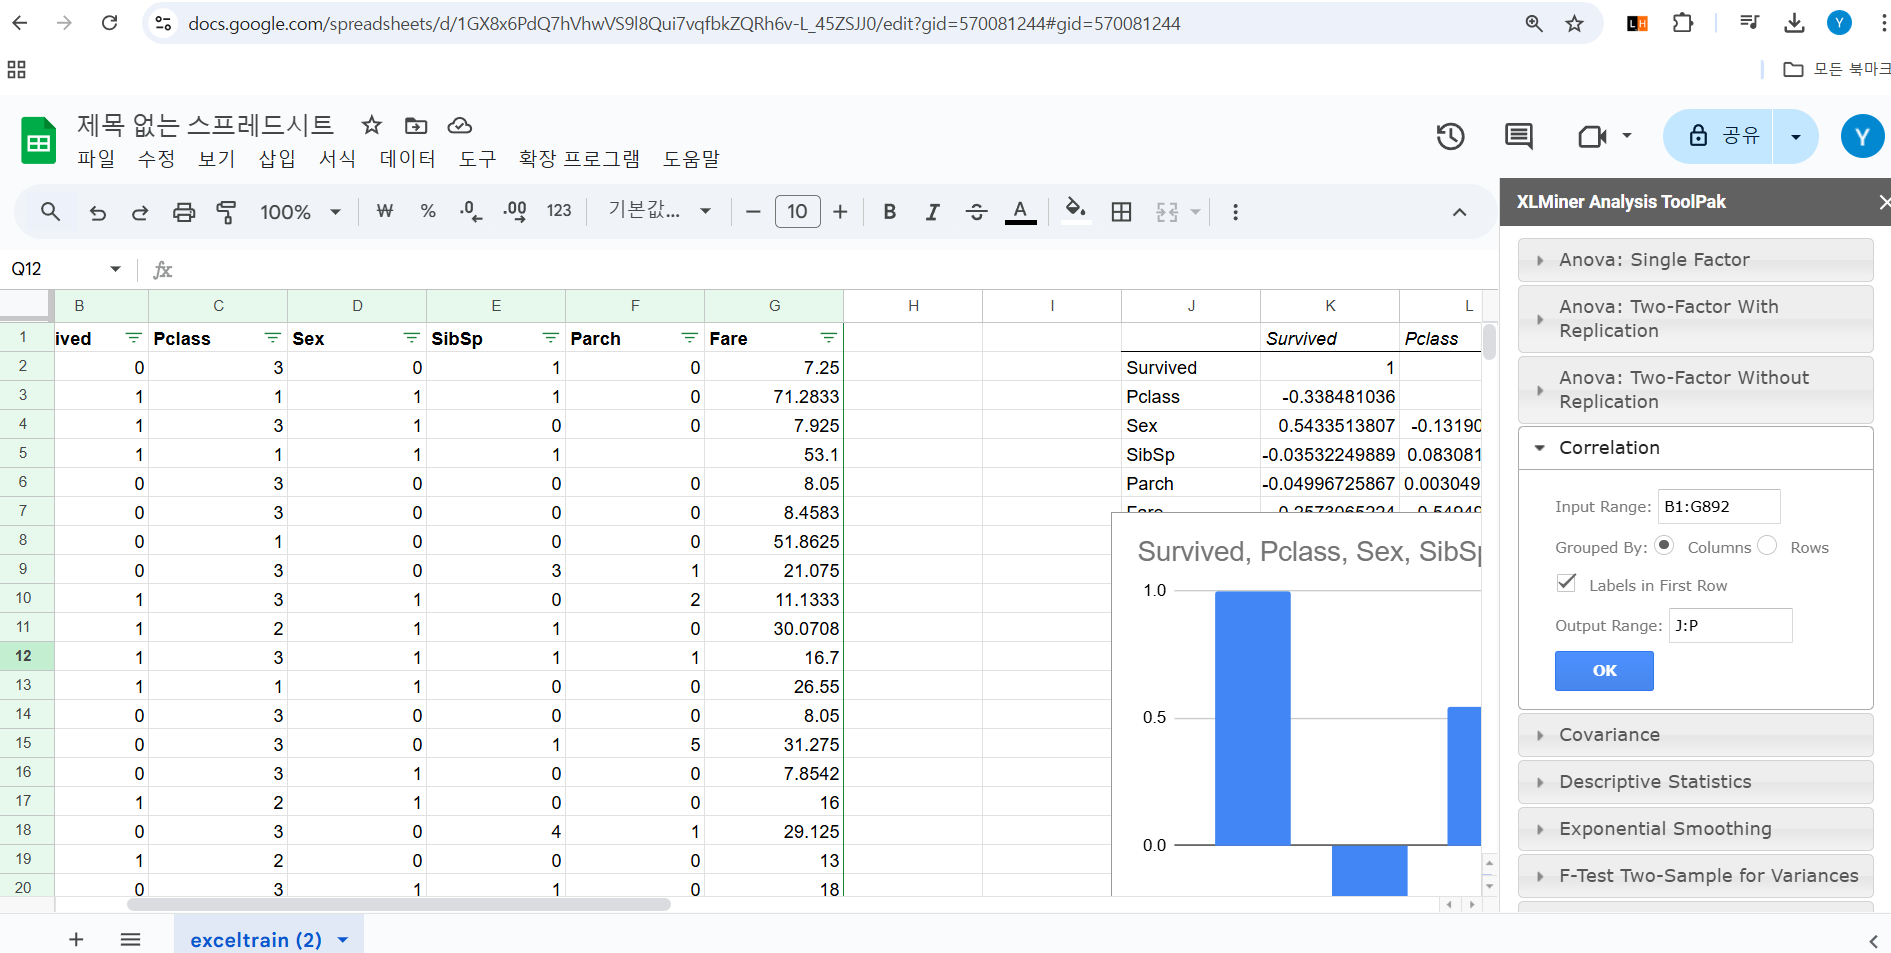This screenshot has width=1891, height=953.
Task: Star this spreadsheet
Action: (x=372, y=125)
